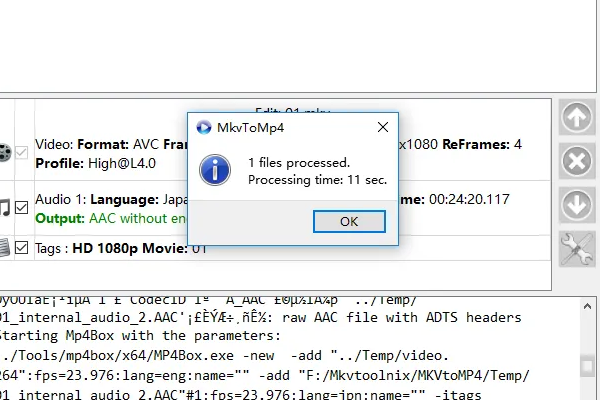This screenshot has height=400, width=600.
Task: Toggle the Tags checkbox
Action: pyautogui.click(x=21, y=248)
